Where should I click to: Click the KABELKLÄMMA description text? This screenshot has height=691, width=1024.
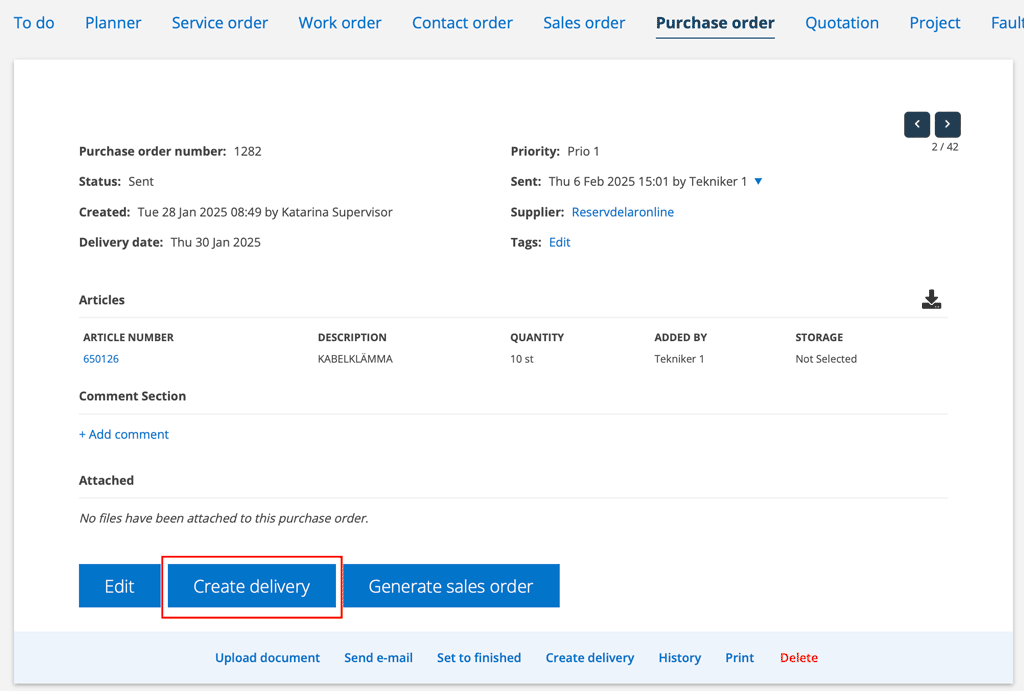click(355, 359)
